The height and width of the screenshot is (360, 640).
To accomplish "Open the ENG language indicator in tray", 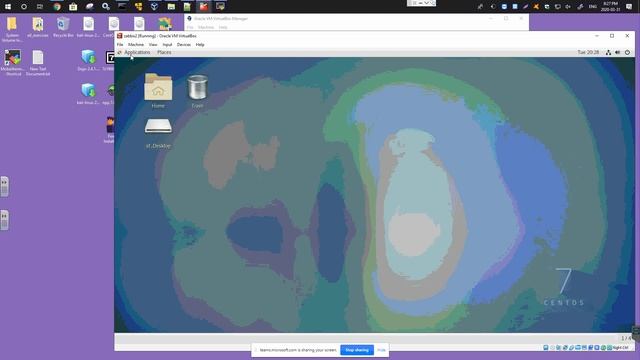I will 593,7.
